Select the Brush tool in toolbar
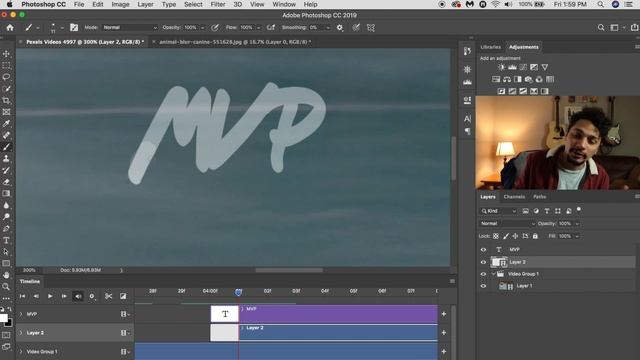640x360 pixels. coord(6,147)
